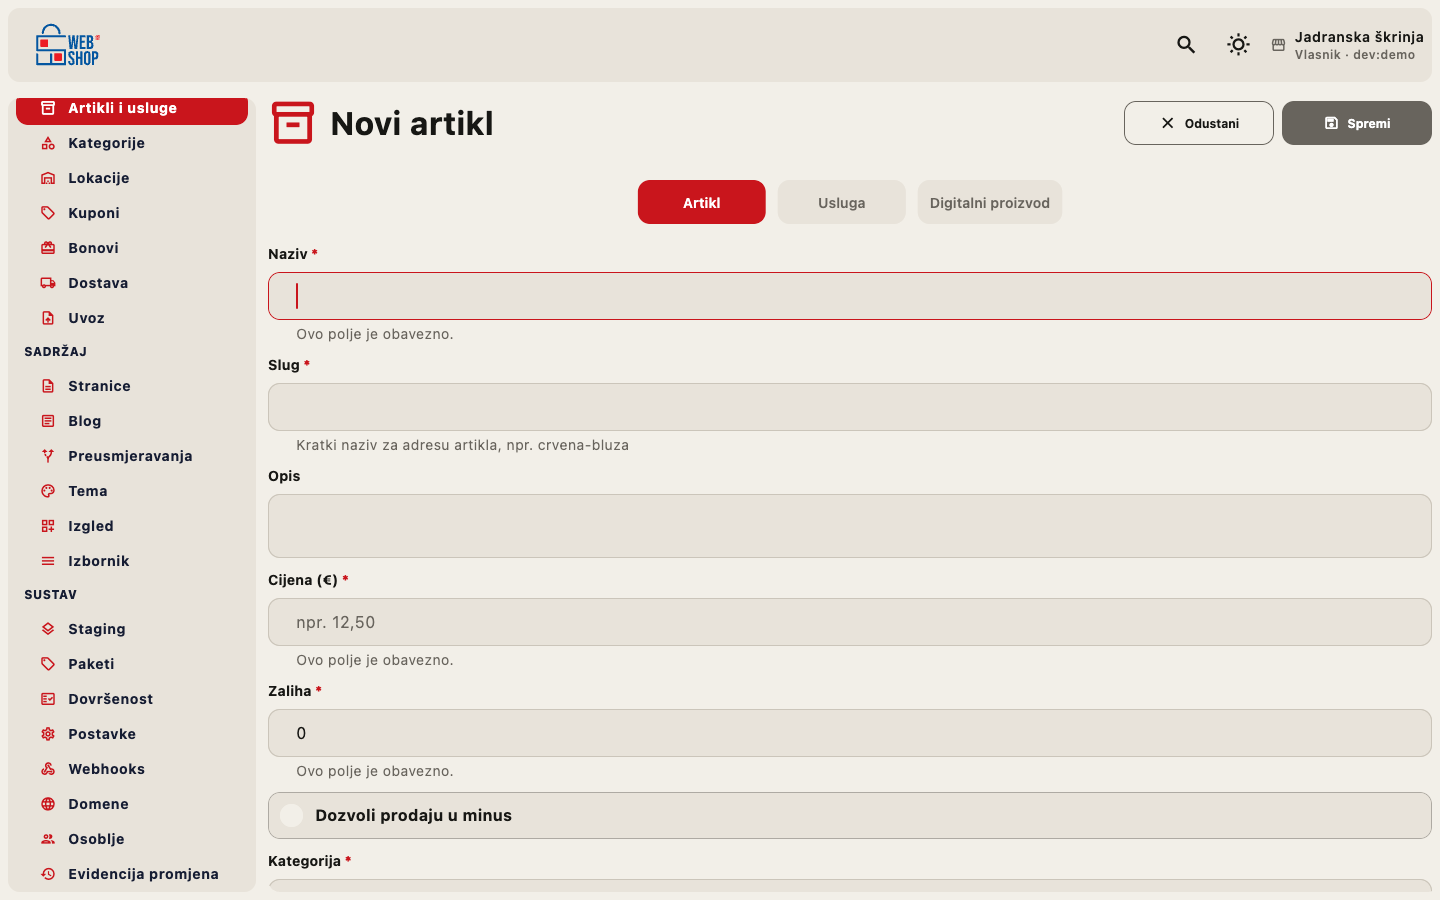Focus the Naziv input field

(x=850, y=296)
